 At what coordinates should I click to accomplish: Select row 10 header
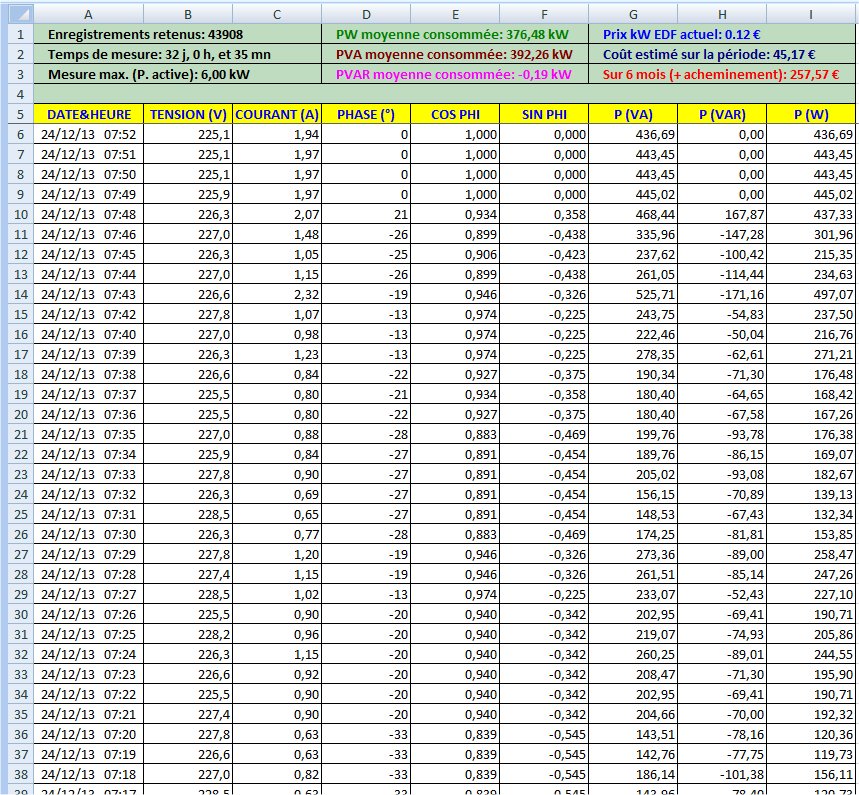click(x=21, y=214)
